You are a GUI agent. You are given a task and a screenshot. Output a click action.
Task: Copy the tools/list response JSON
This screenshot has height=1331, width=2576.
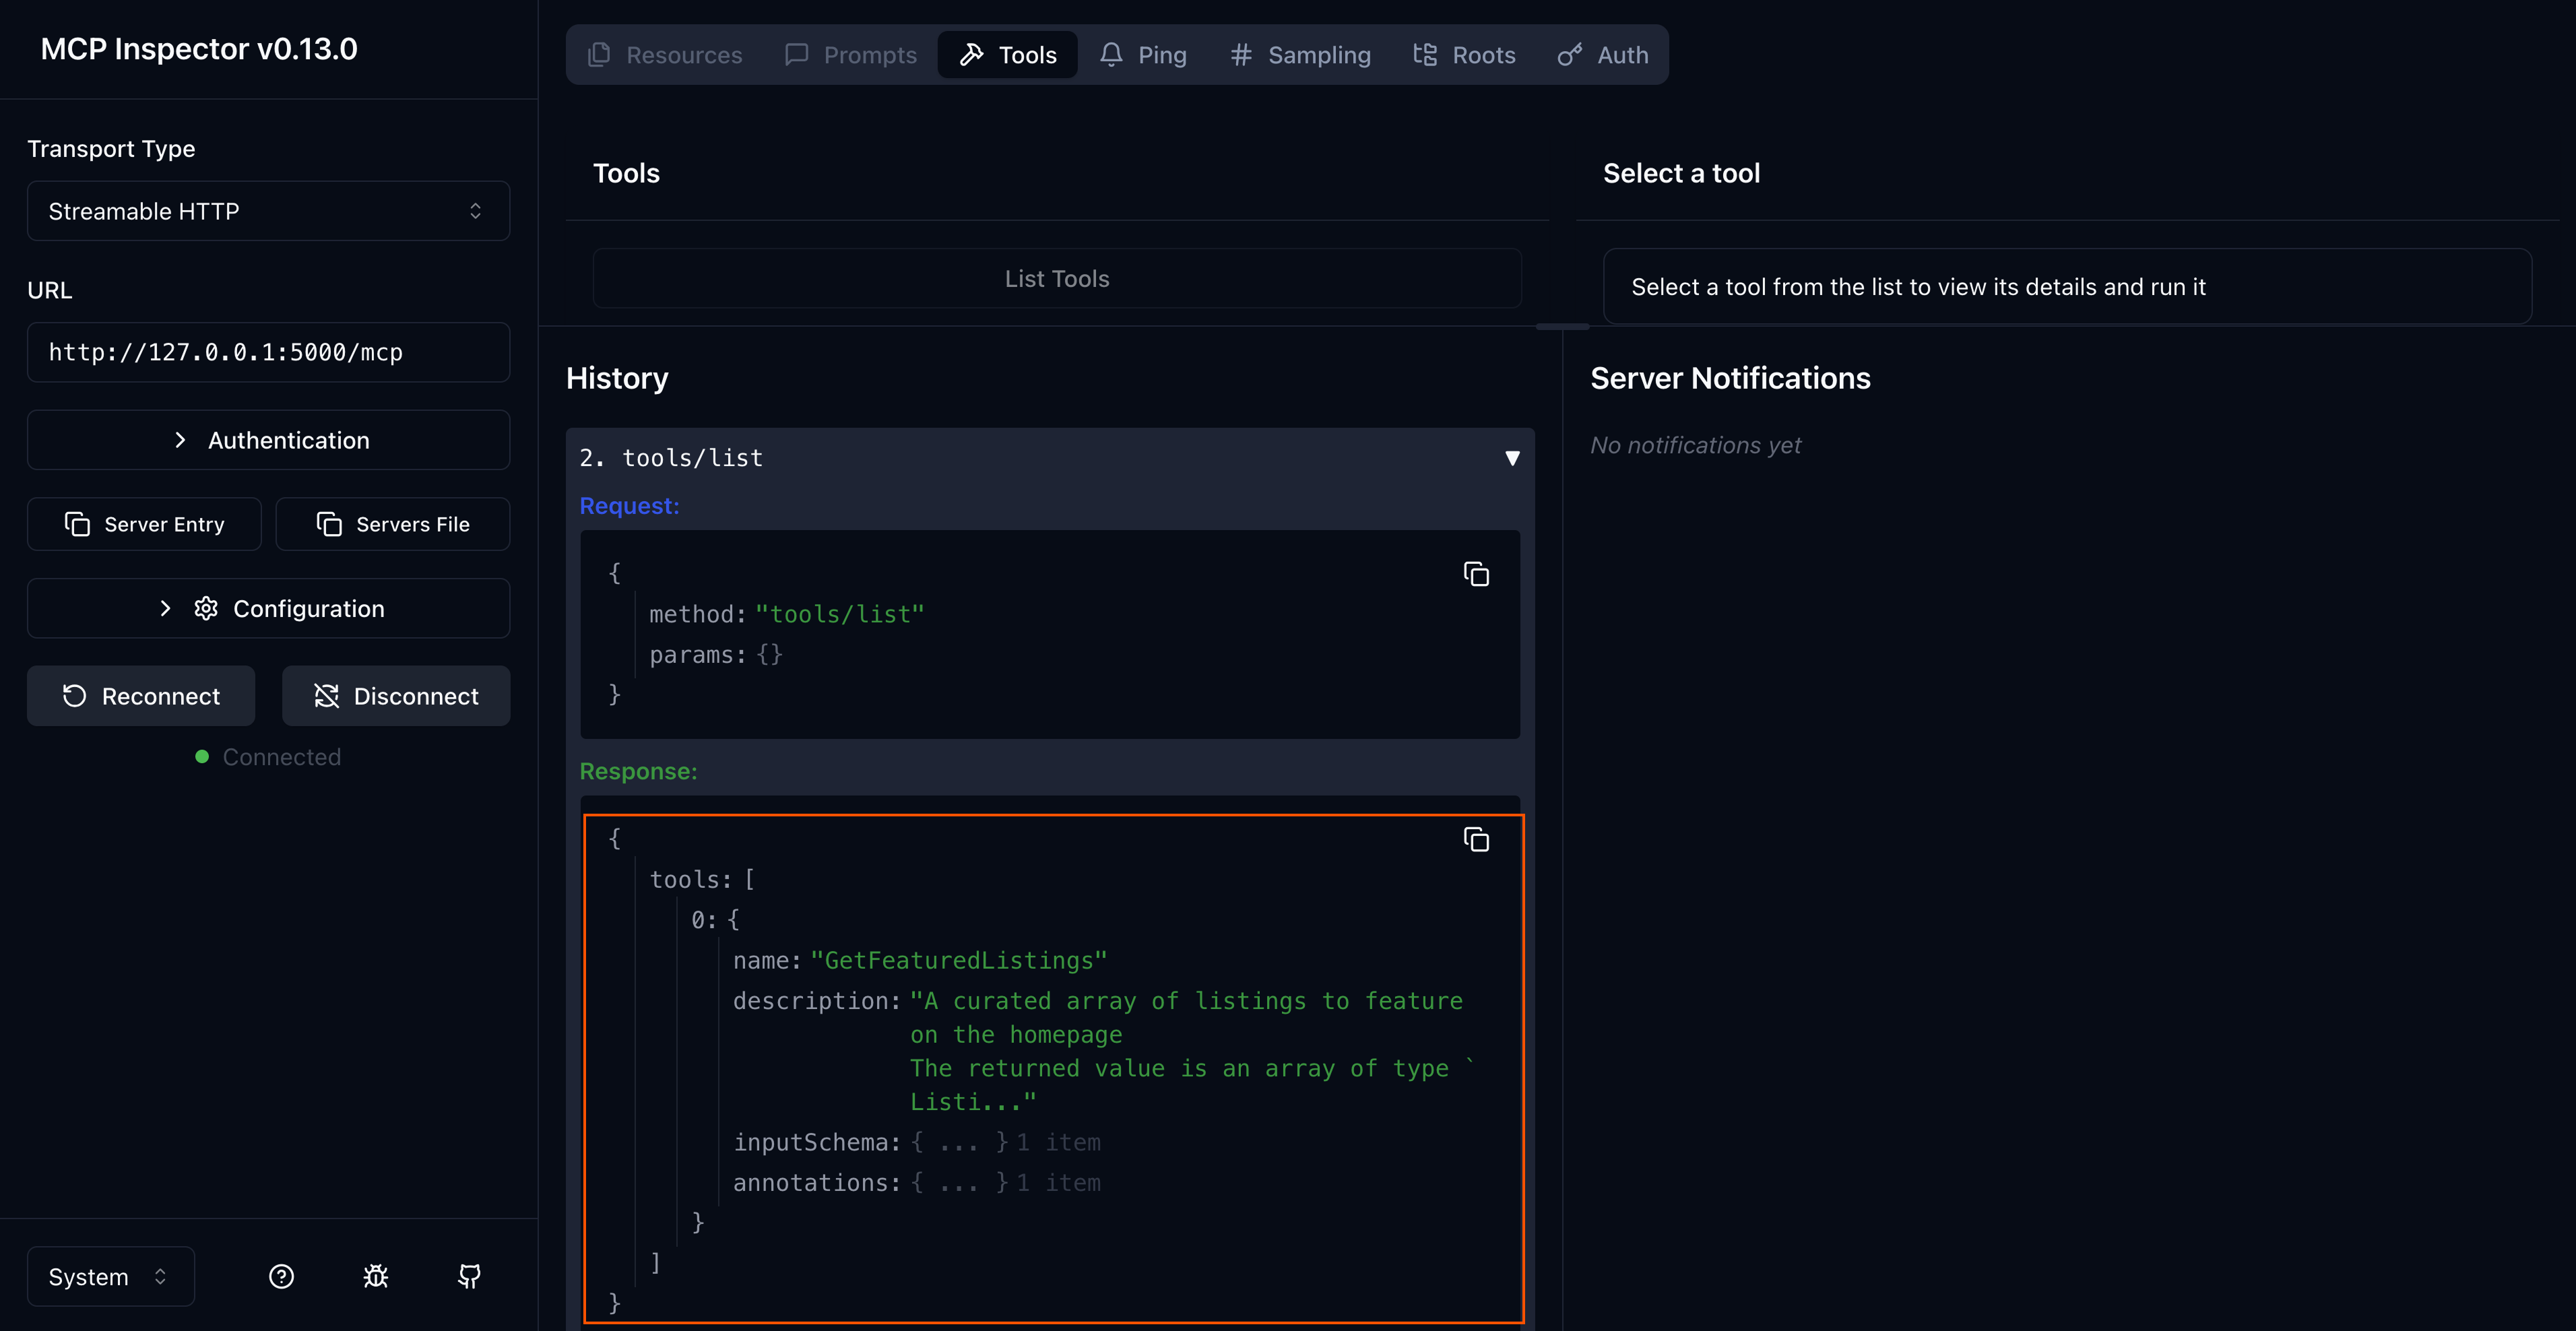1477,840
